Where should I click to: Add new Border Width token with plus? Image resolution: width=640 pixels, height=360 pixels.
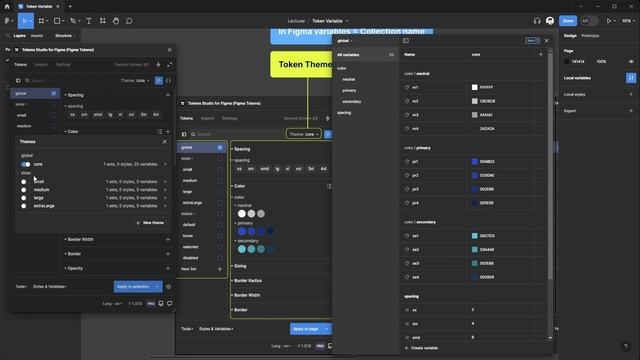(168, 239)
